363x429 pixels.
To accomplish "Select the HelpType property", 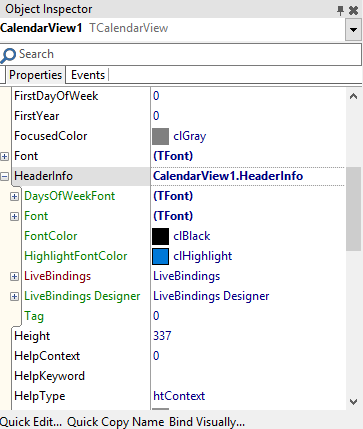I will click(40, 396).
